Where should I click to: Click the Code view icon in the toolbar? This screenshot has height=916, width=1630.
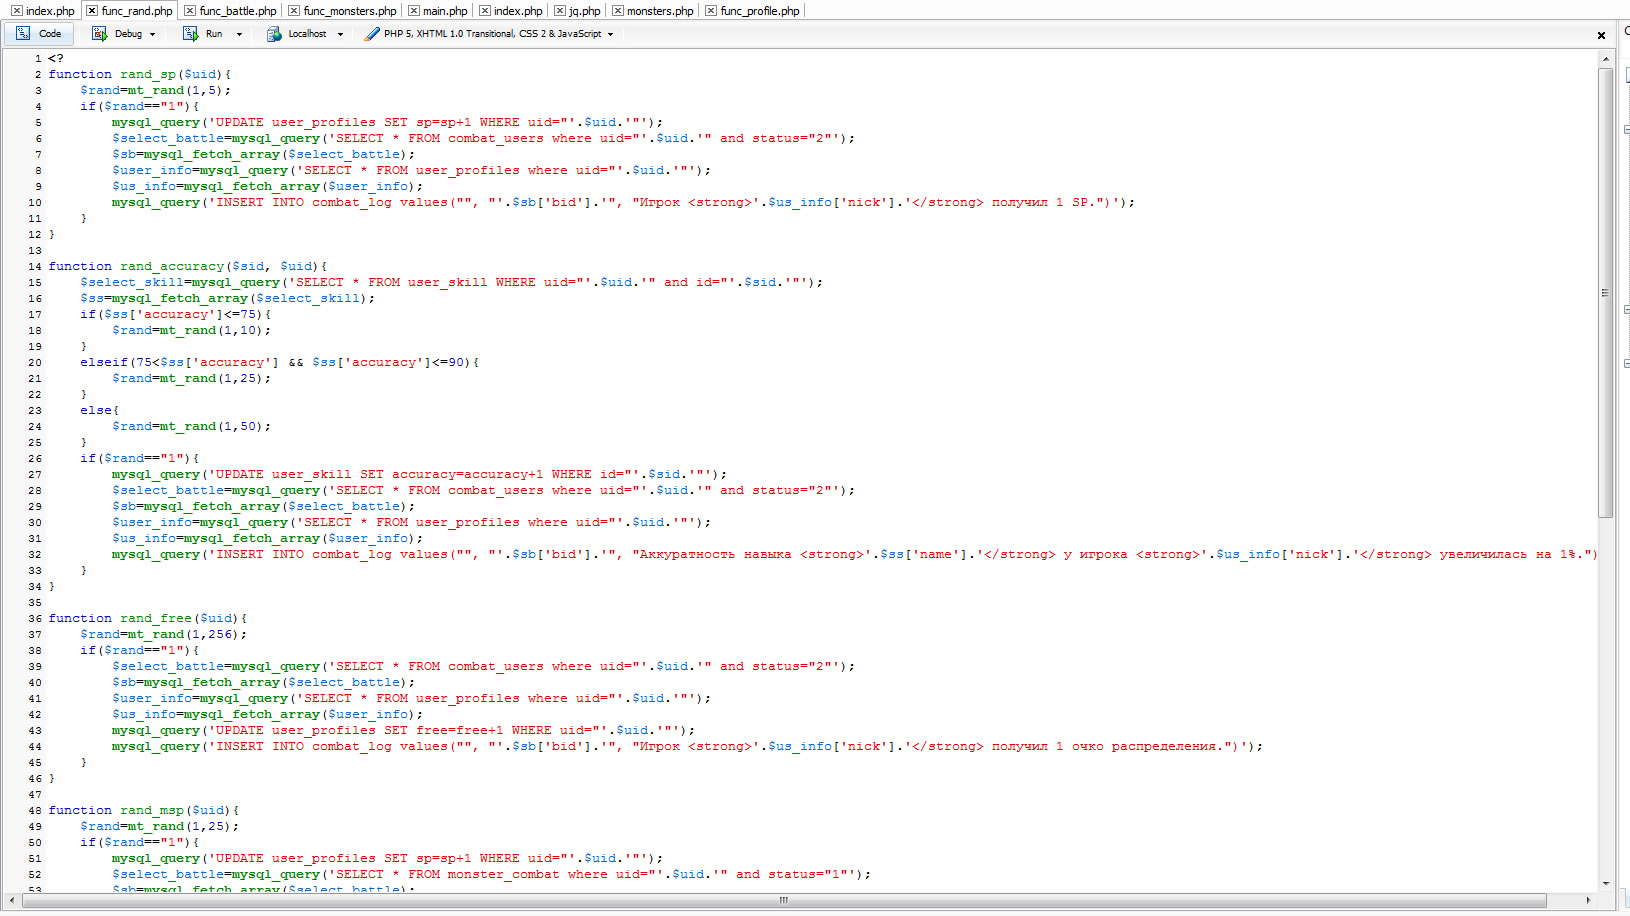(23, 33)
